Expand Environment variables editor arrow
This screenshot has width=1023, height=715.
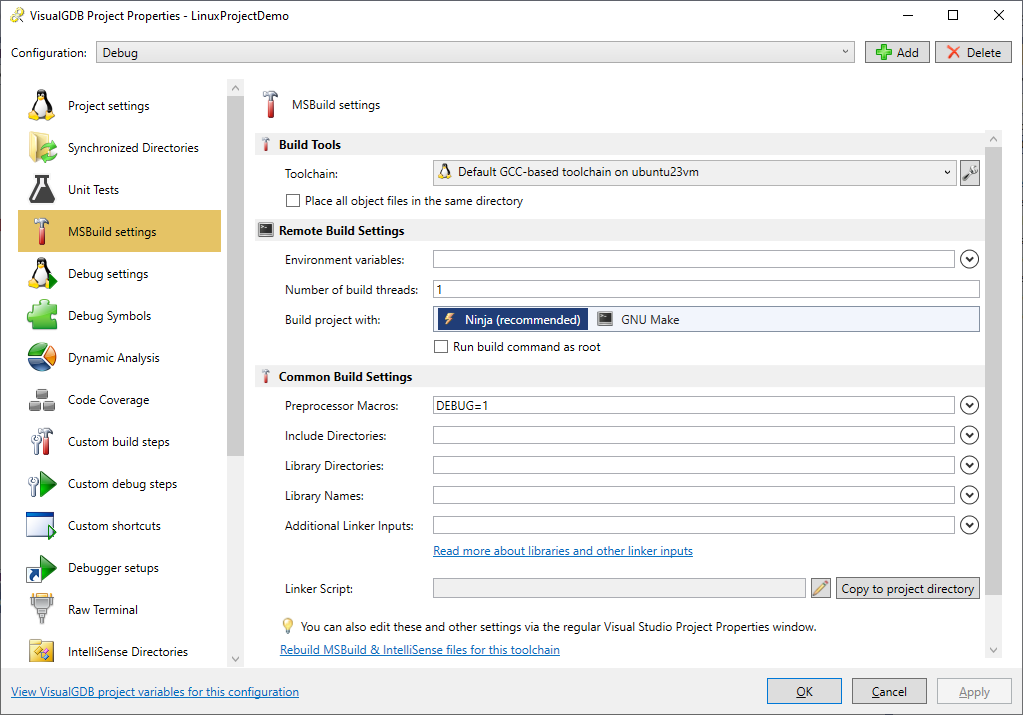click(970, 259)
